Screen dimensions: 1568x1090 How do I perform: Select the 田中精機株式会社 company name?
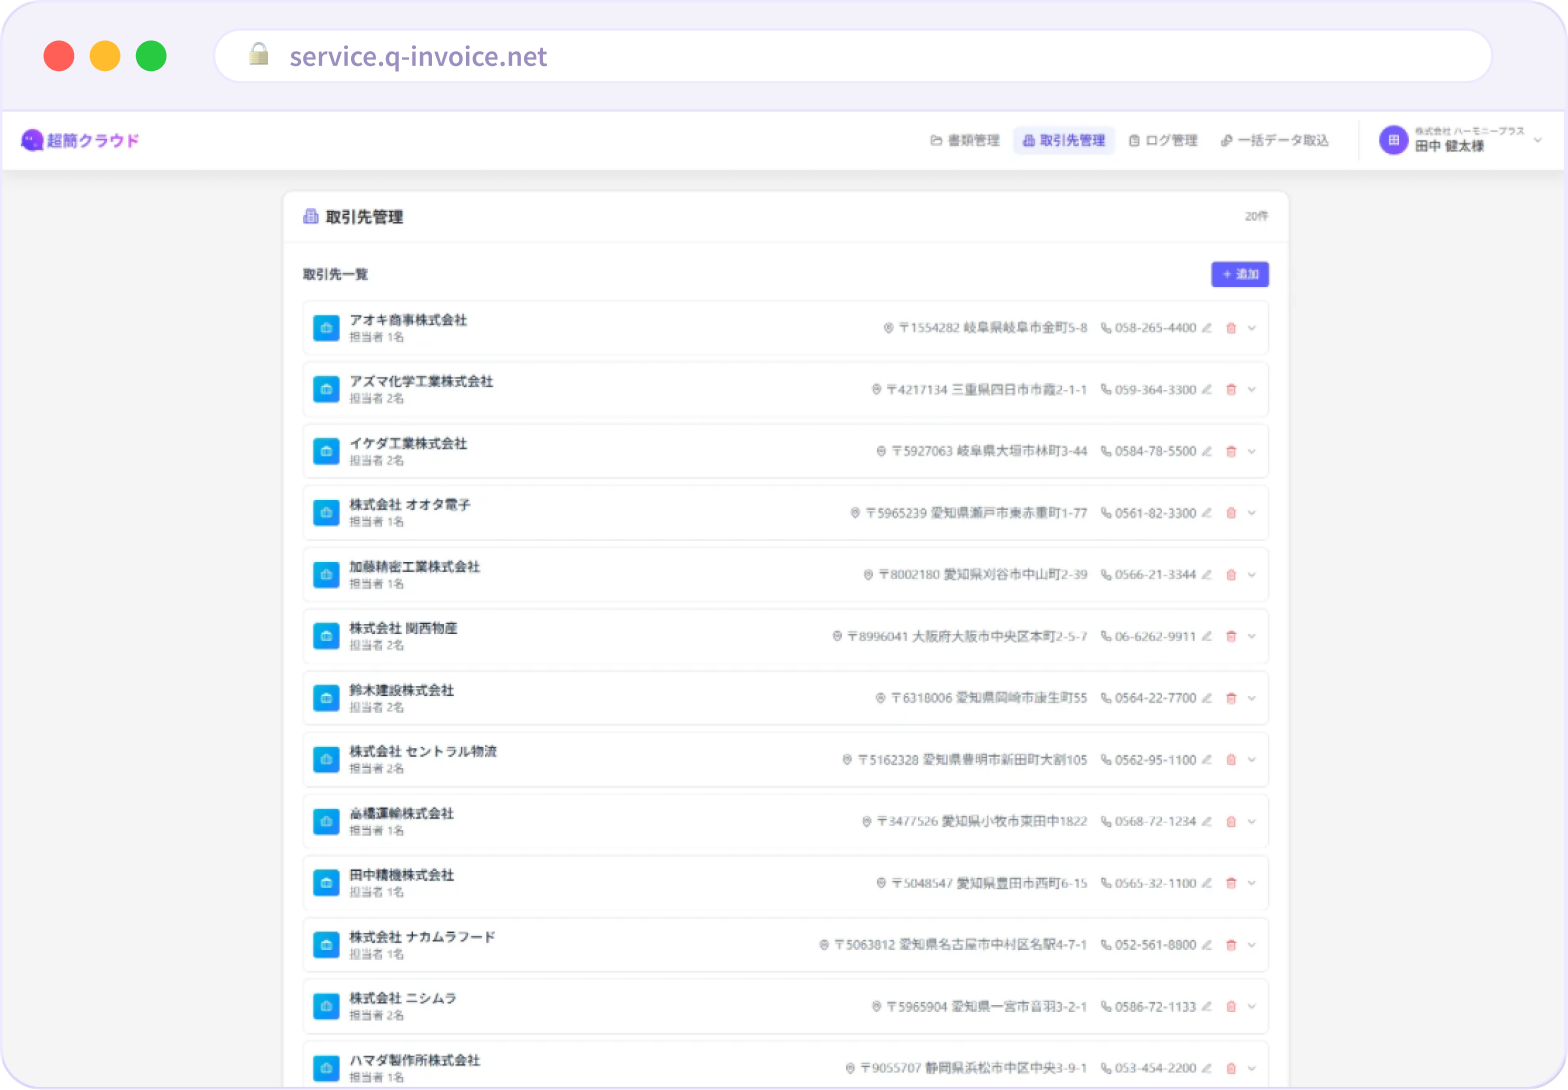pos(401,875)
